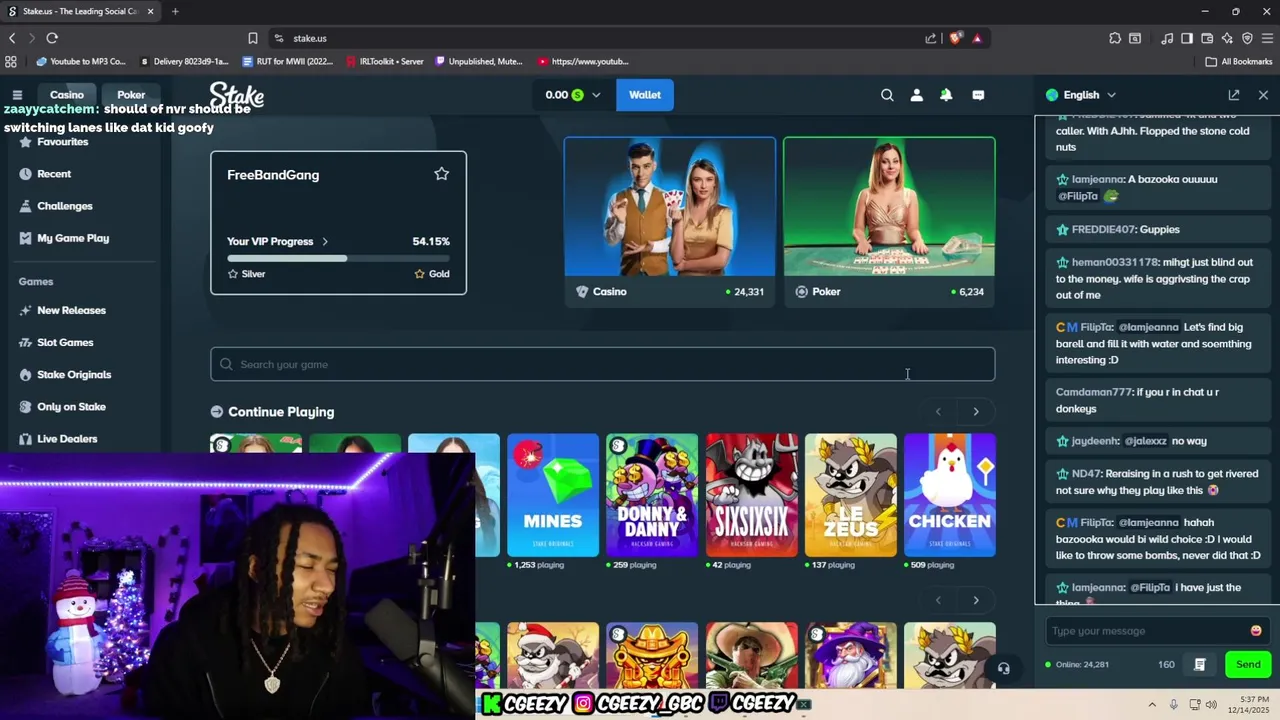Open the user profile icon
The height and width of the screenshot is (720, 1280).
click(916, 95)
